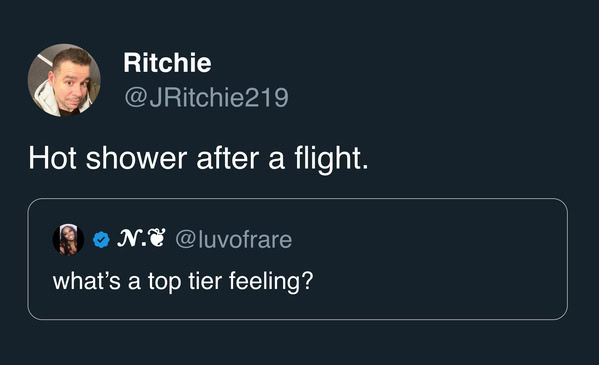Click the word 'feeling?' in the quoted tweet

tap(271, 281)
